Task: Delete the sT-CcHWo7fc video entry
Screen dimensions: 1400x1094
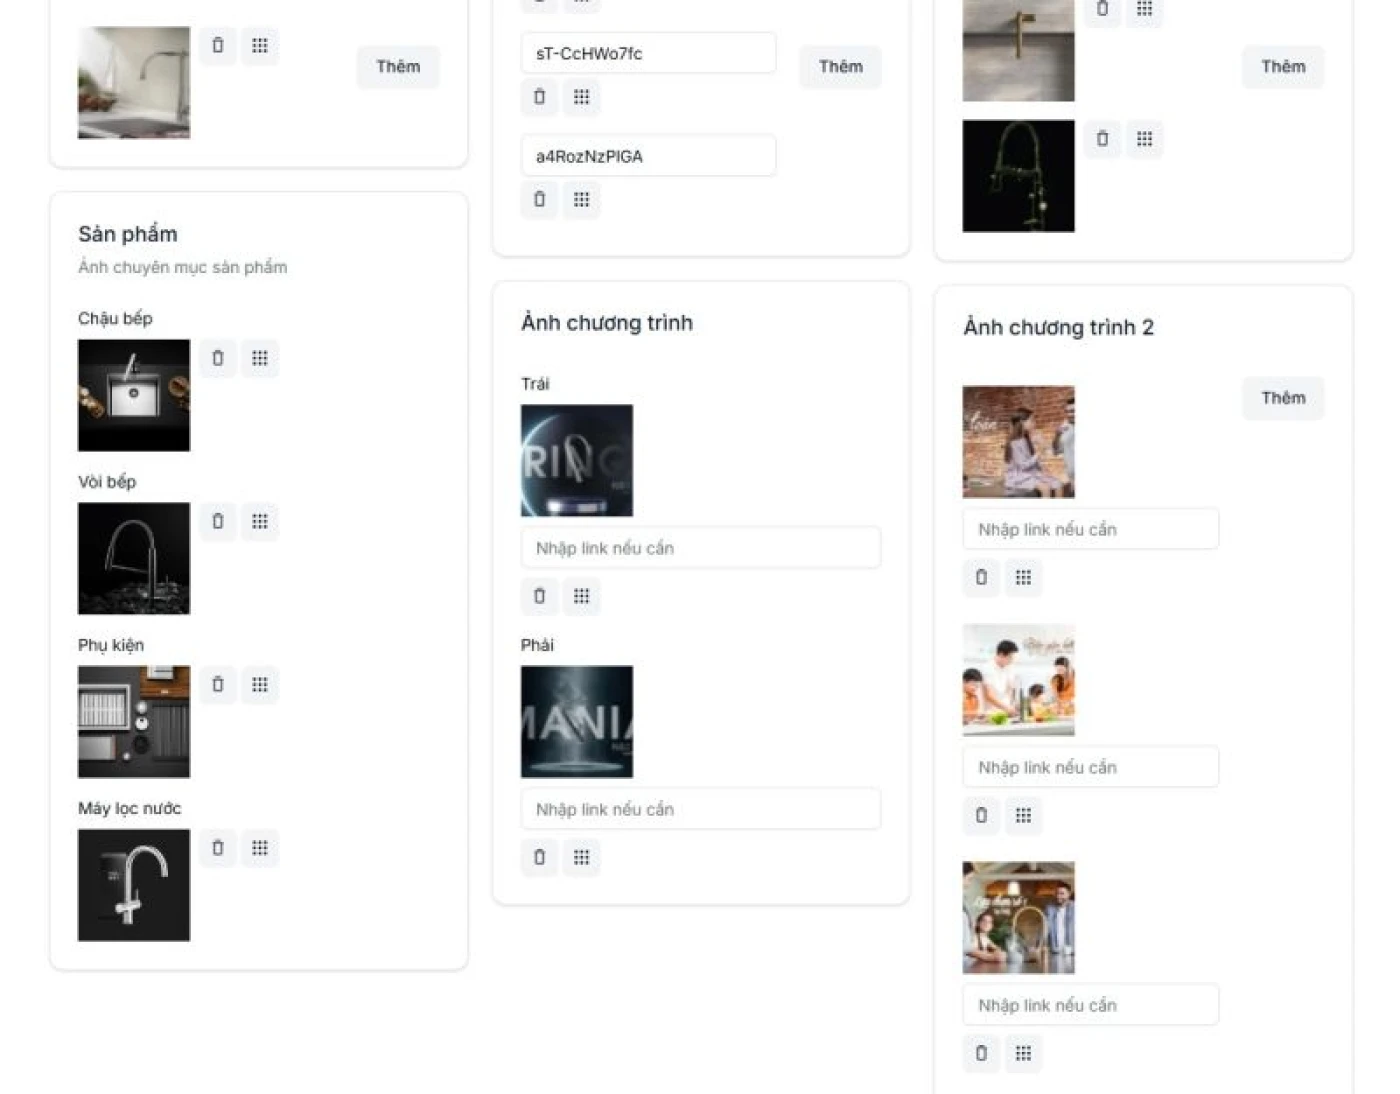Action: click(x=540, y=97)
